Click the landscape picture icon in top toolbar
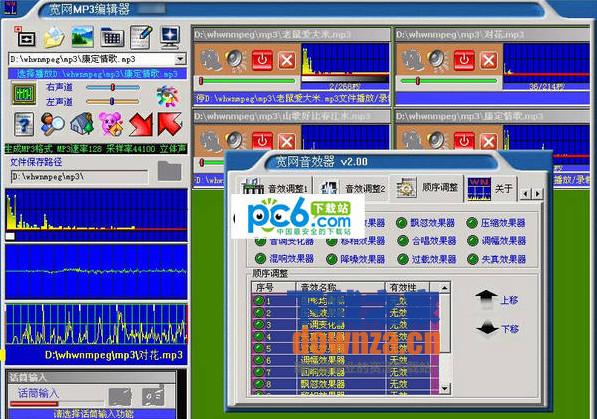Viewport: 597px width, 419px height. [x=82, y=37]
